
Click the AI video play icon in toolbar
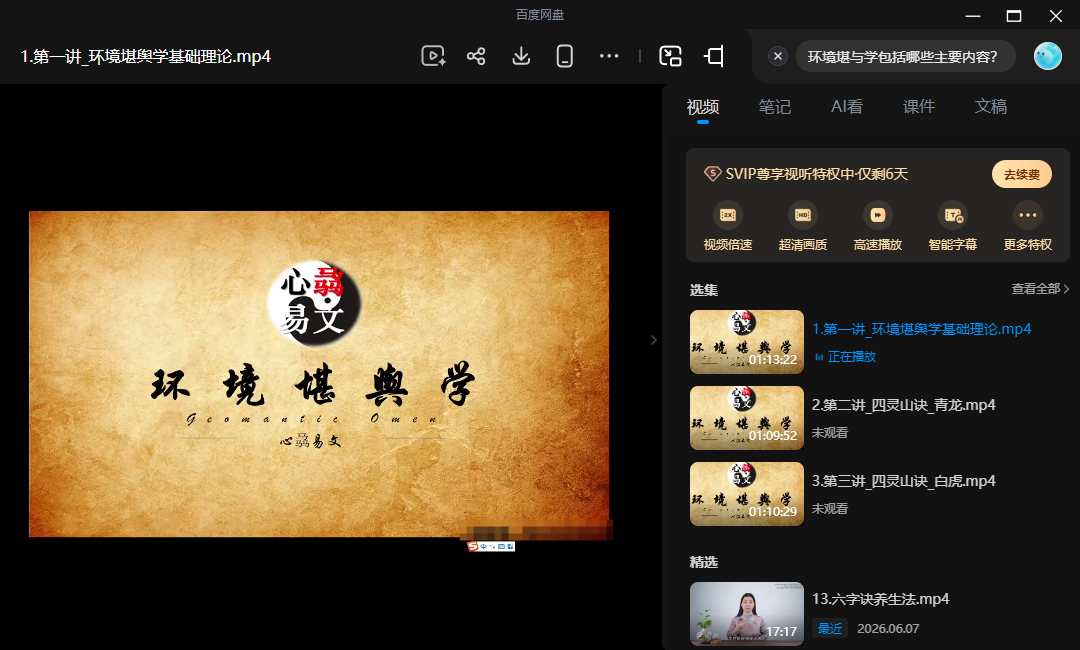pyautogui.click(x=433, y=56)
